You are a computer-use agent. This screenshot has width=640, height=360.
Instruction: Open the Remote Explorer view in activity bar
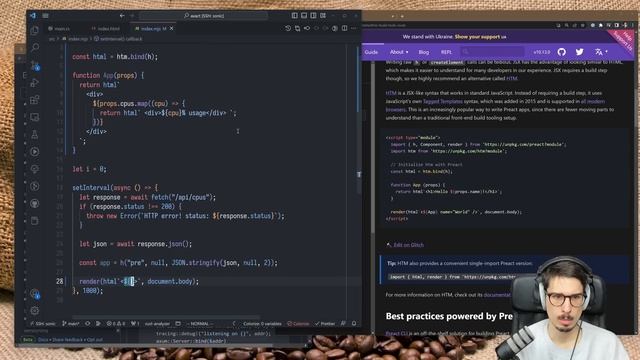click(x=35, y=117)
